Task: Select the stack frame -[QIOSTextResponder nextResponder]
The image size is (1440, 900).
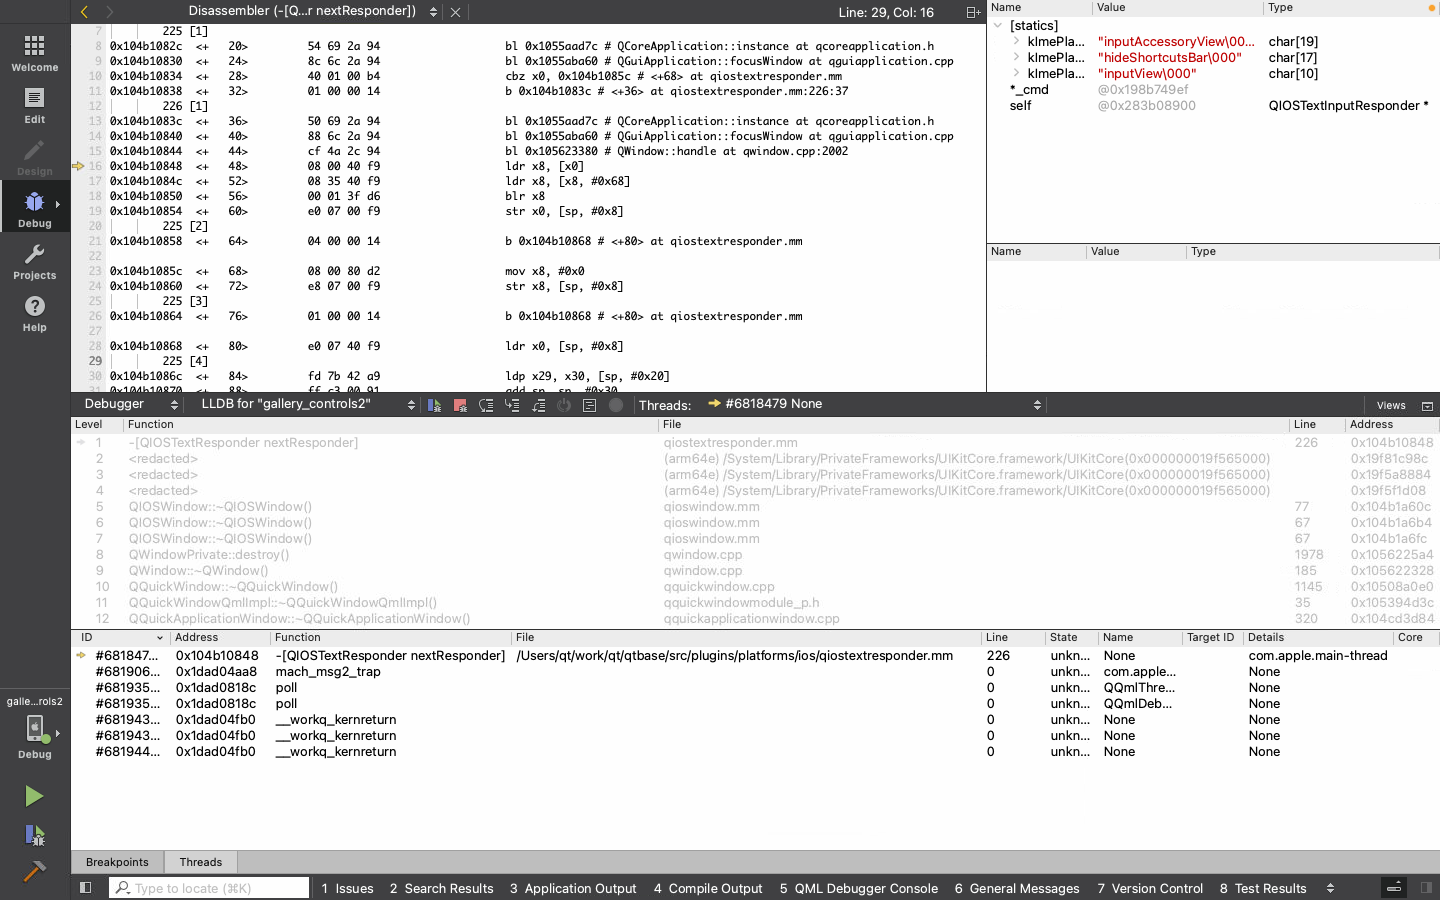Action: pyautogui.click(x=755, y=443)
